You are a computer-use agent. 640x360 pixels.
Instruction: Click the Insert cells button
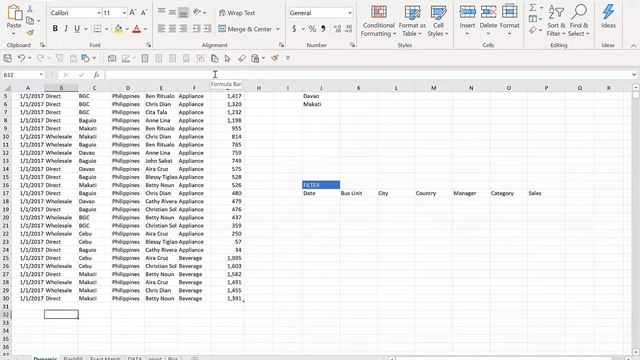(467, 20)
